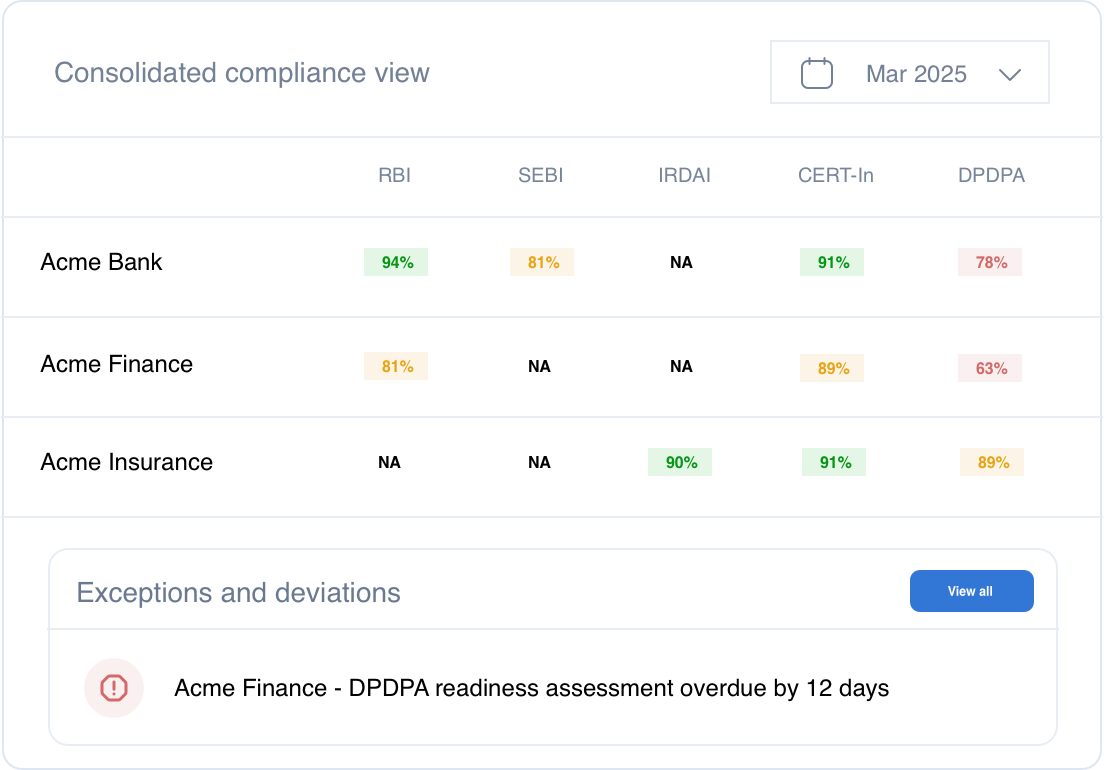Open the Acme Insurance row
This screenshot has height=770, width=1104.
[x=126, y=462]
